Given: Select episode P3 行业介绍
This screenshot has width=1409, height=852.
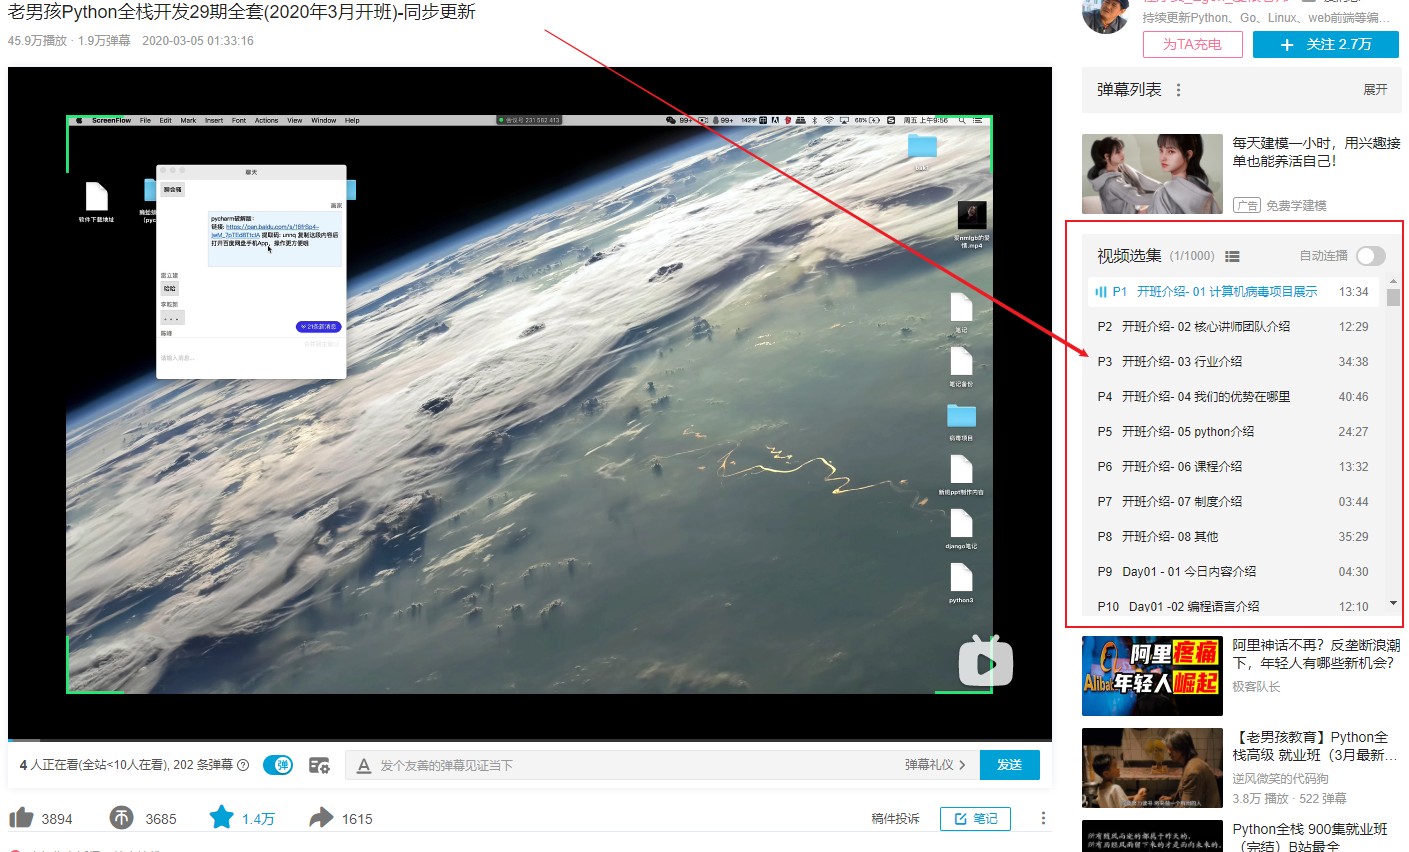Looking at the screenshot, I should click(x=1233, y=362).
